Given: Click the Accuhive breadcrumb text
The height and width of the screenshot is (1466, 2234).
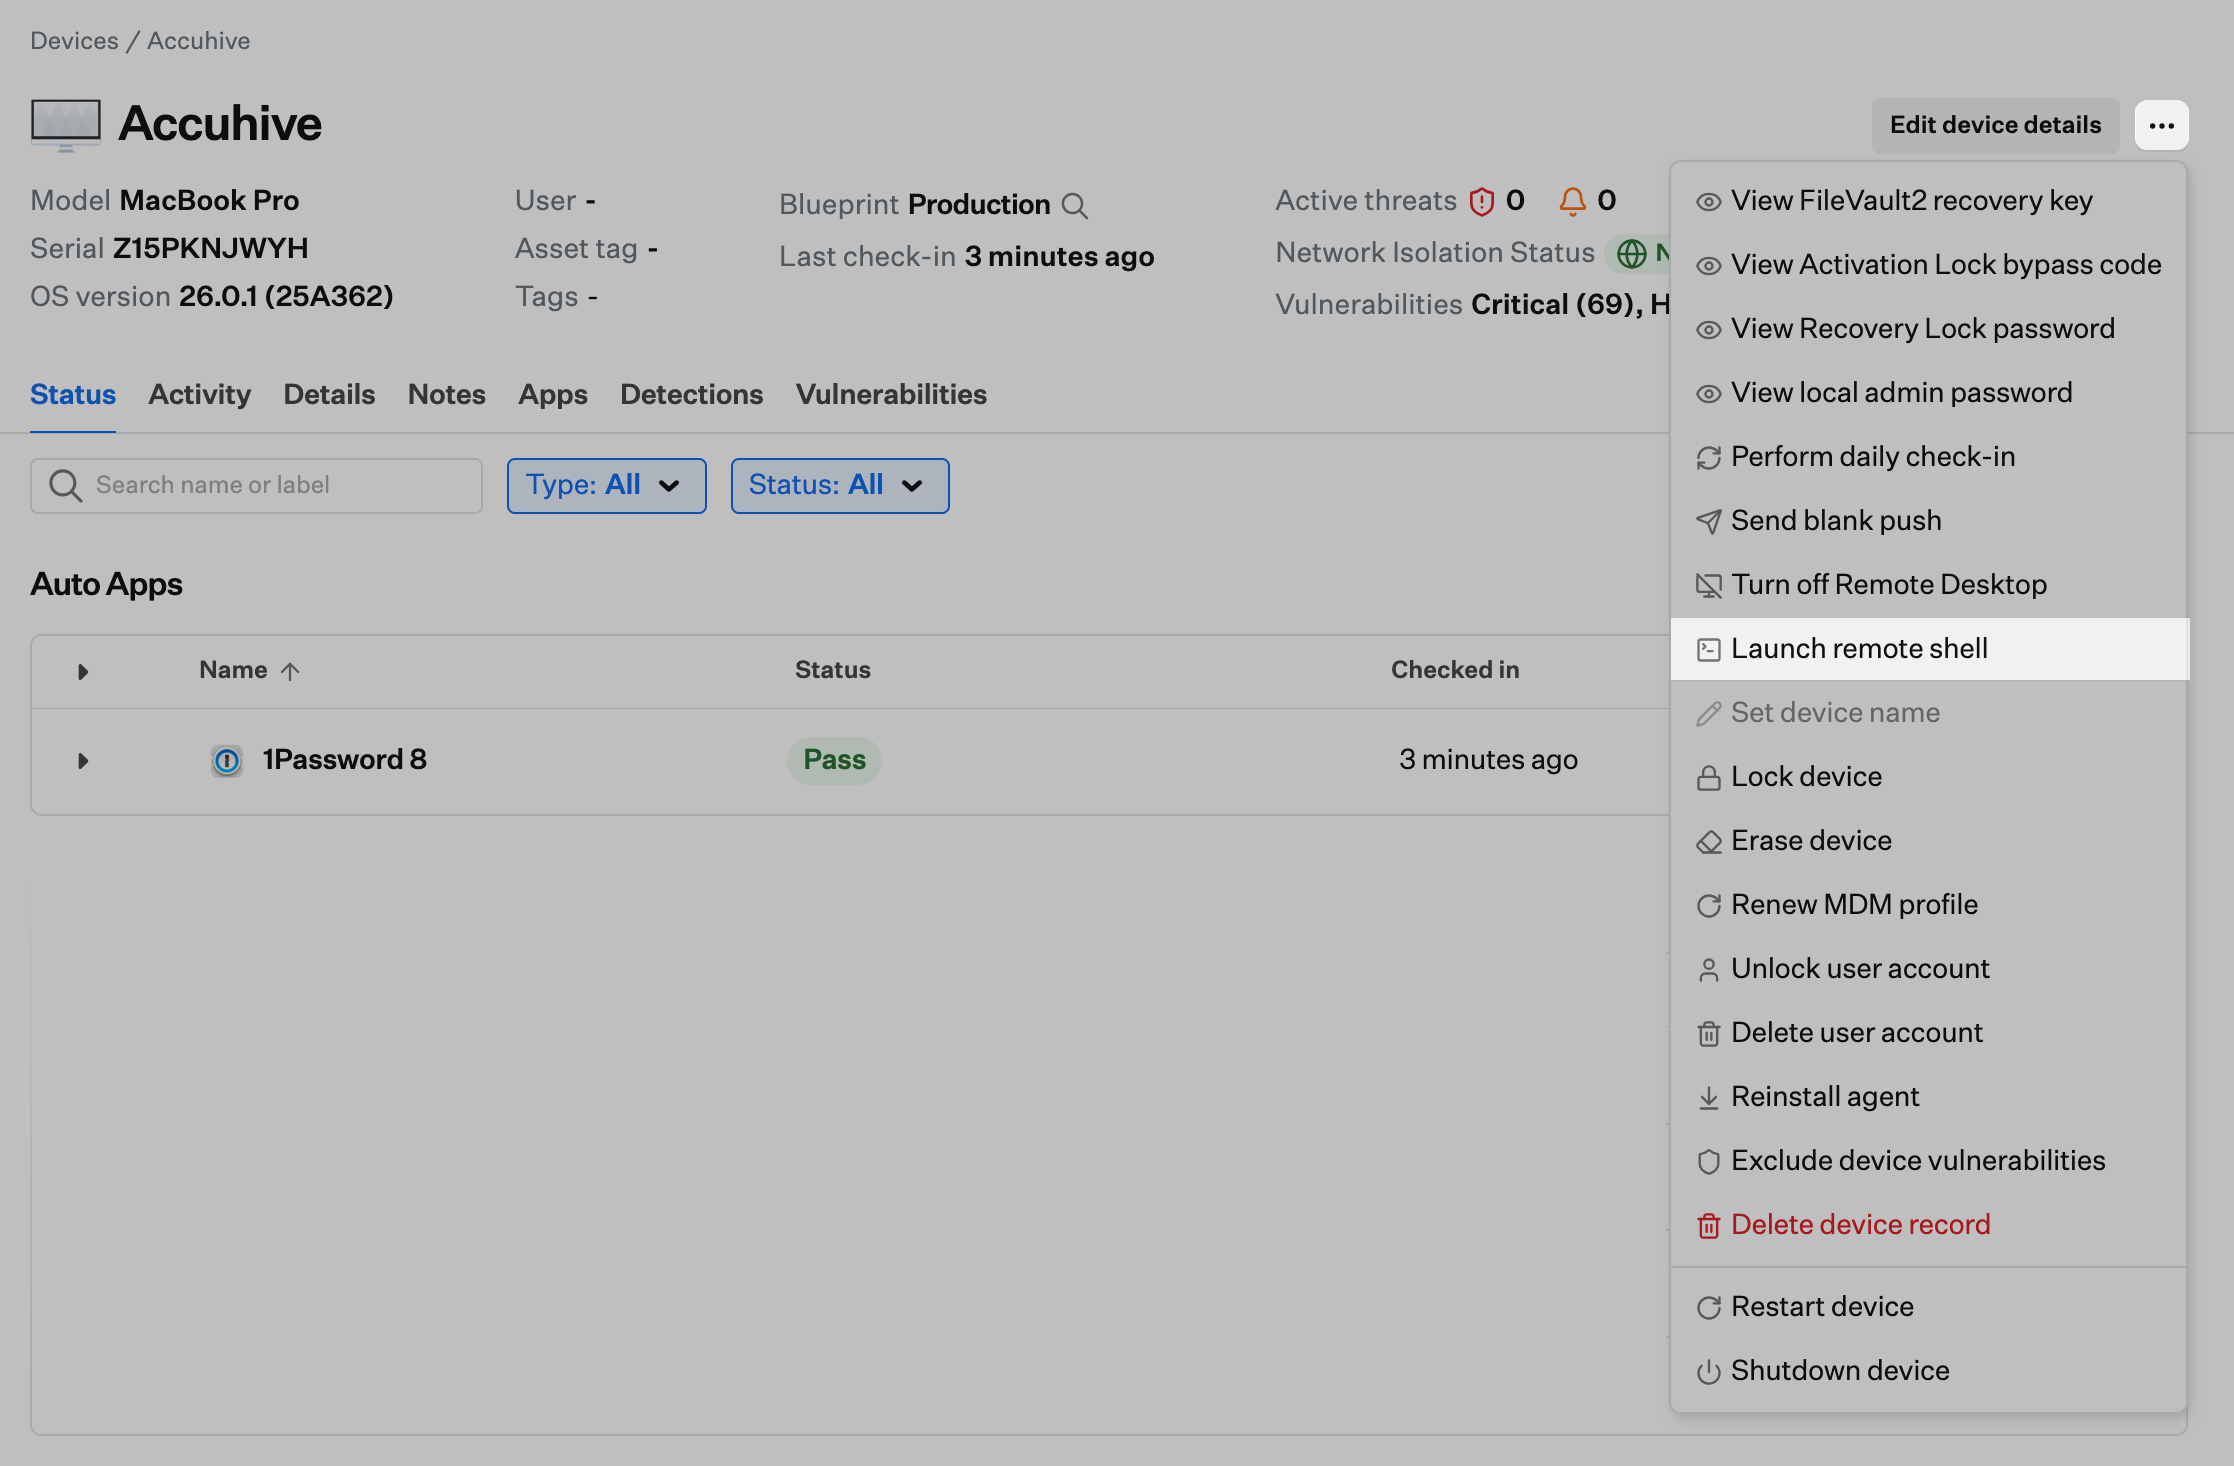Looking at the screenshot, I should (x=198, y=41).
